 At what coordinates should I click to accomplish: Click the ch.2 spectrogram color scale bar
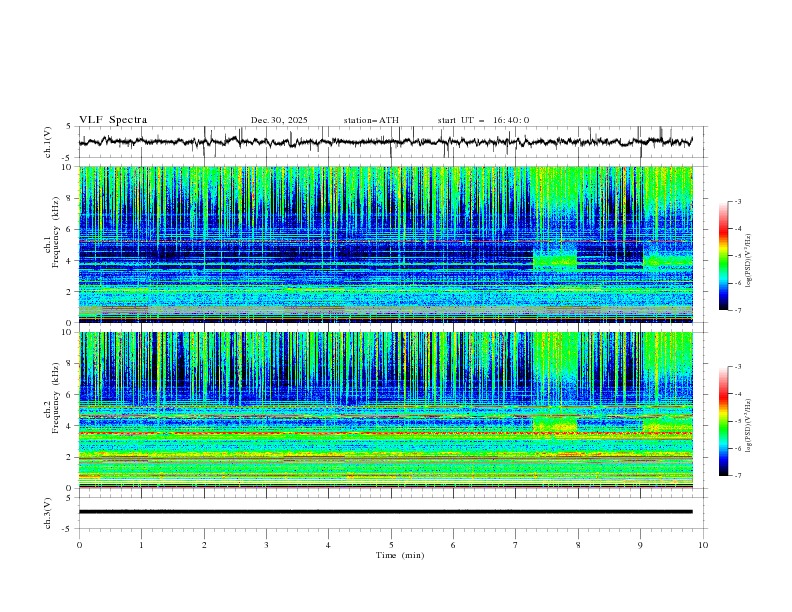click(x=723, y=421)
